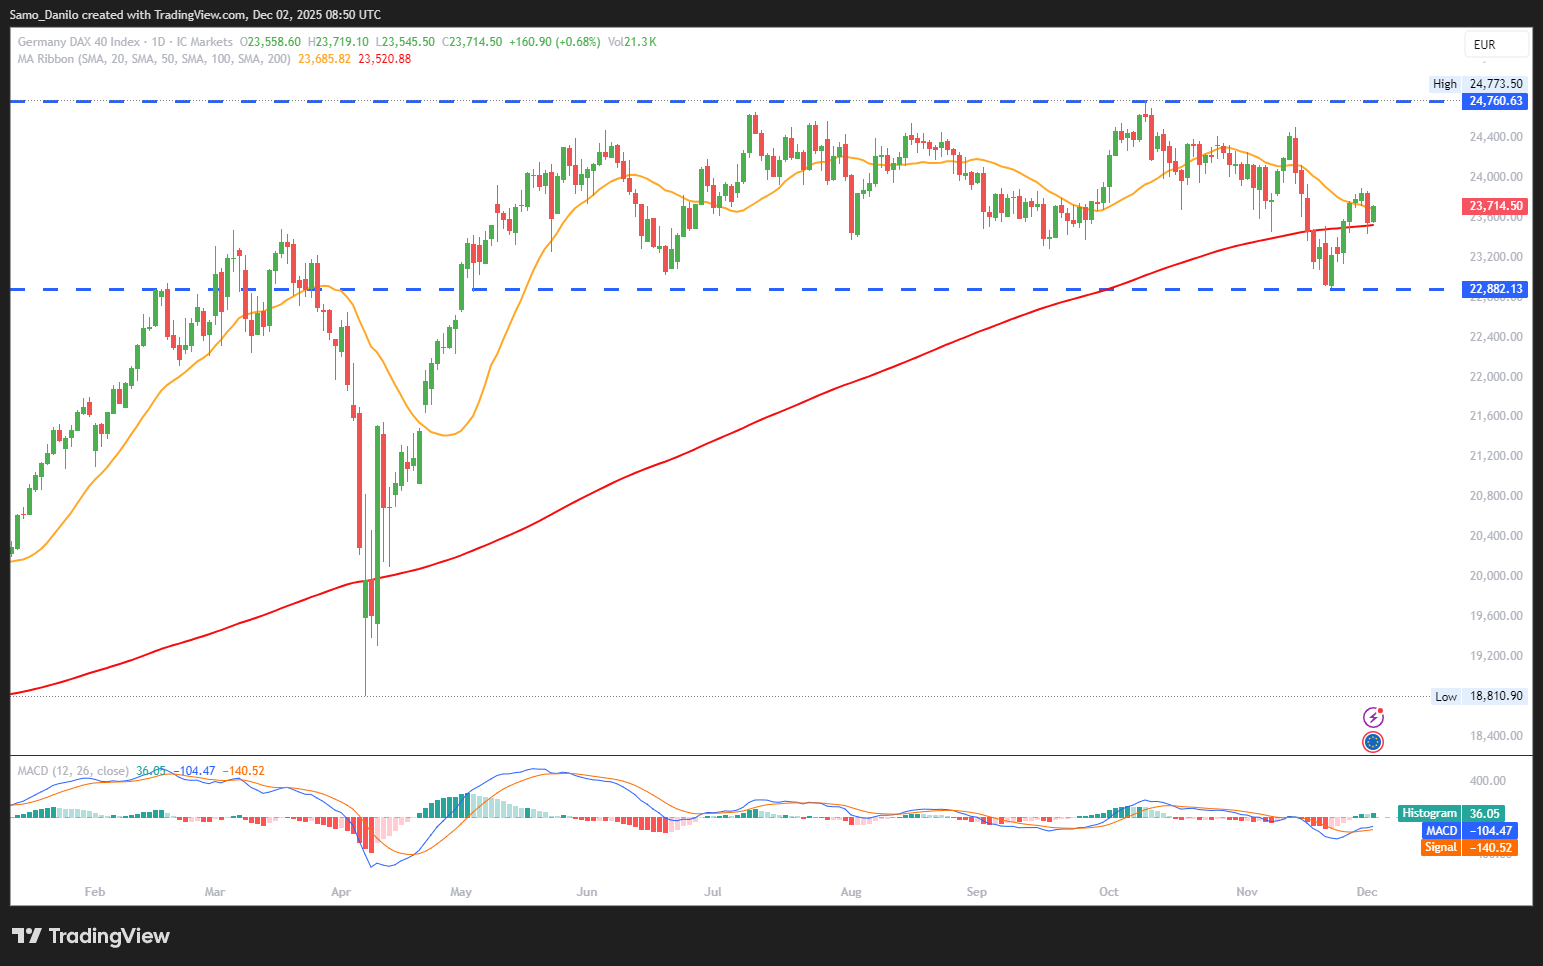Open the EUR currency selector
The width and height of the screenshot is (1543, 966).
coord(1496,44)
